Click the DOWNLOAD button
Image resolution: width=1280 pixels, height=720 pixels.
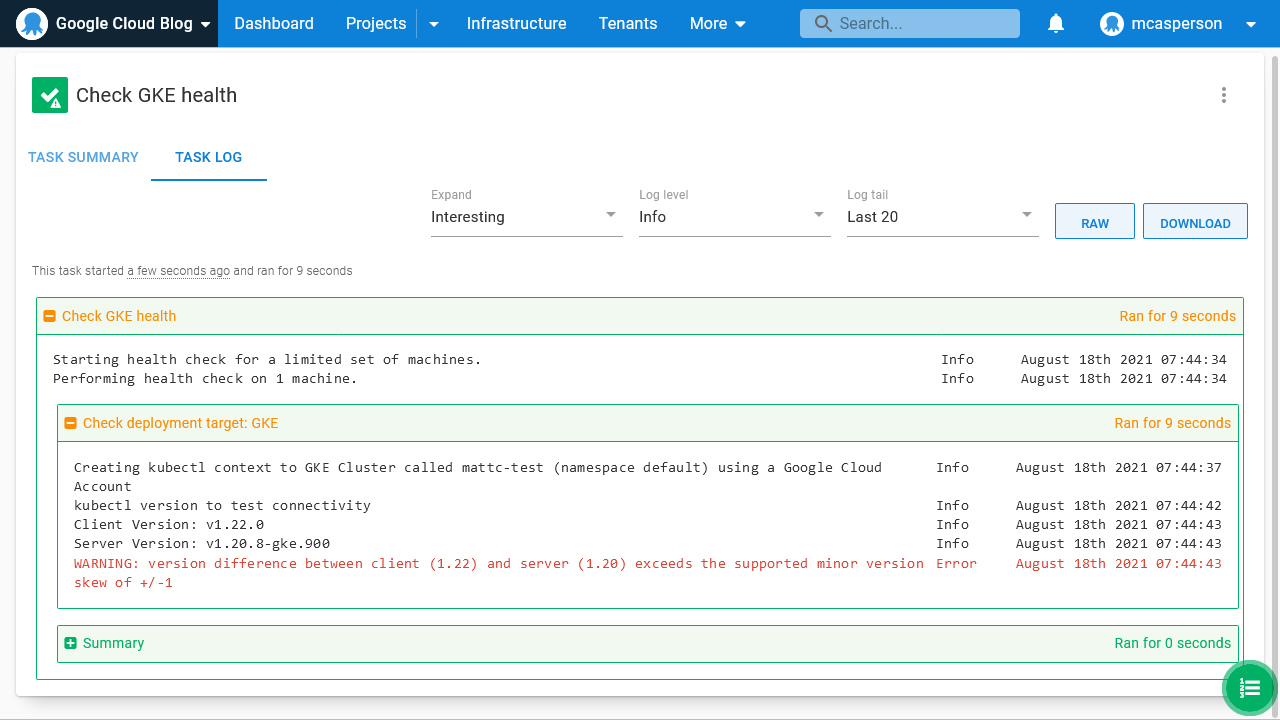click(x=1195, y=221)
